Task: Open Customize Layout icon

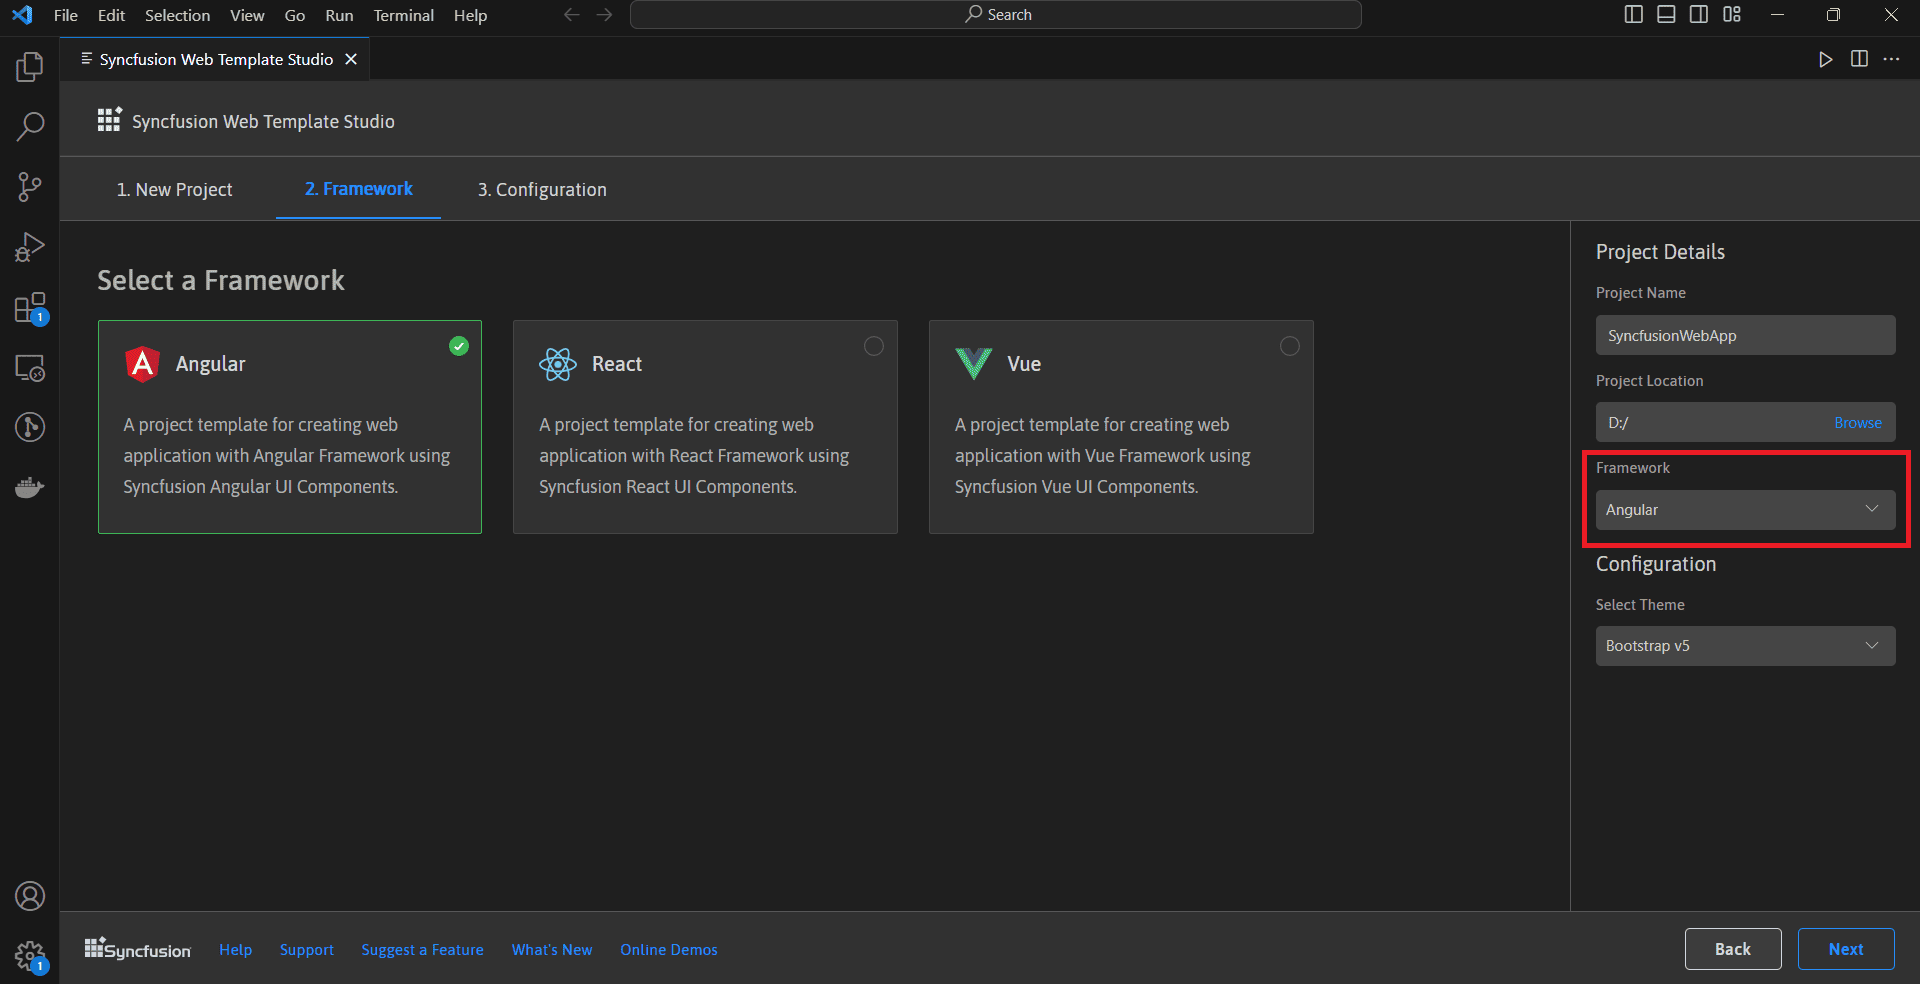Action: pos(1732,14)
